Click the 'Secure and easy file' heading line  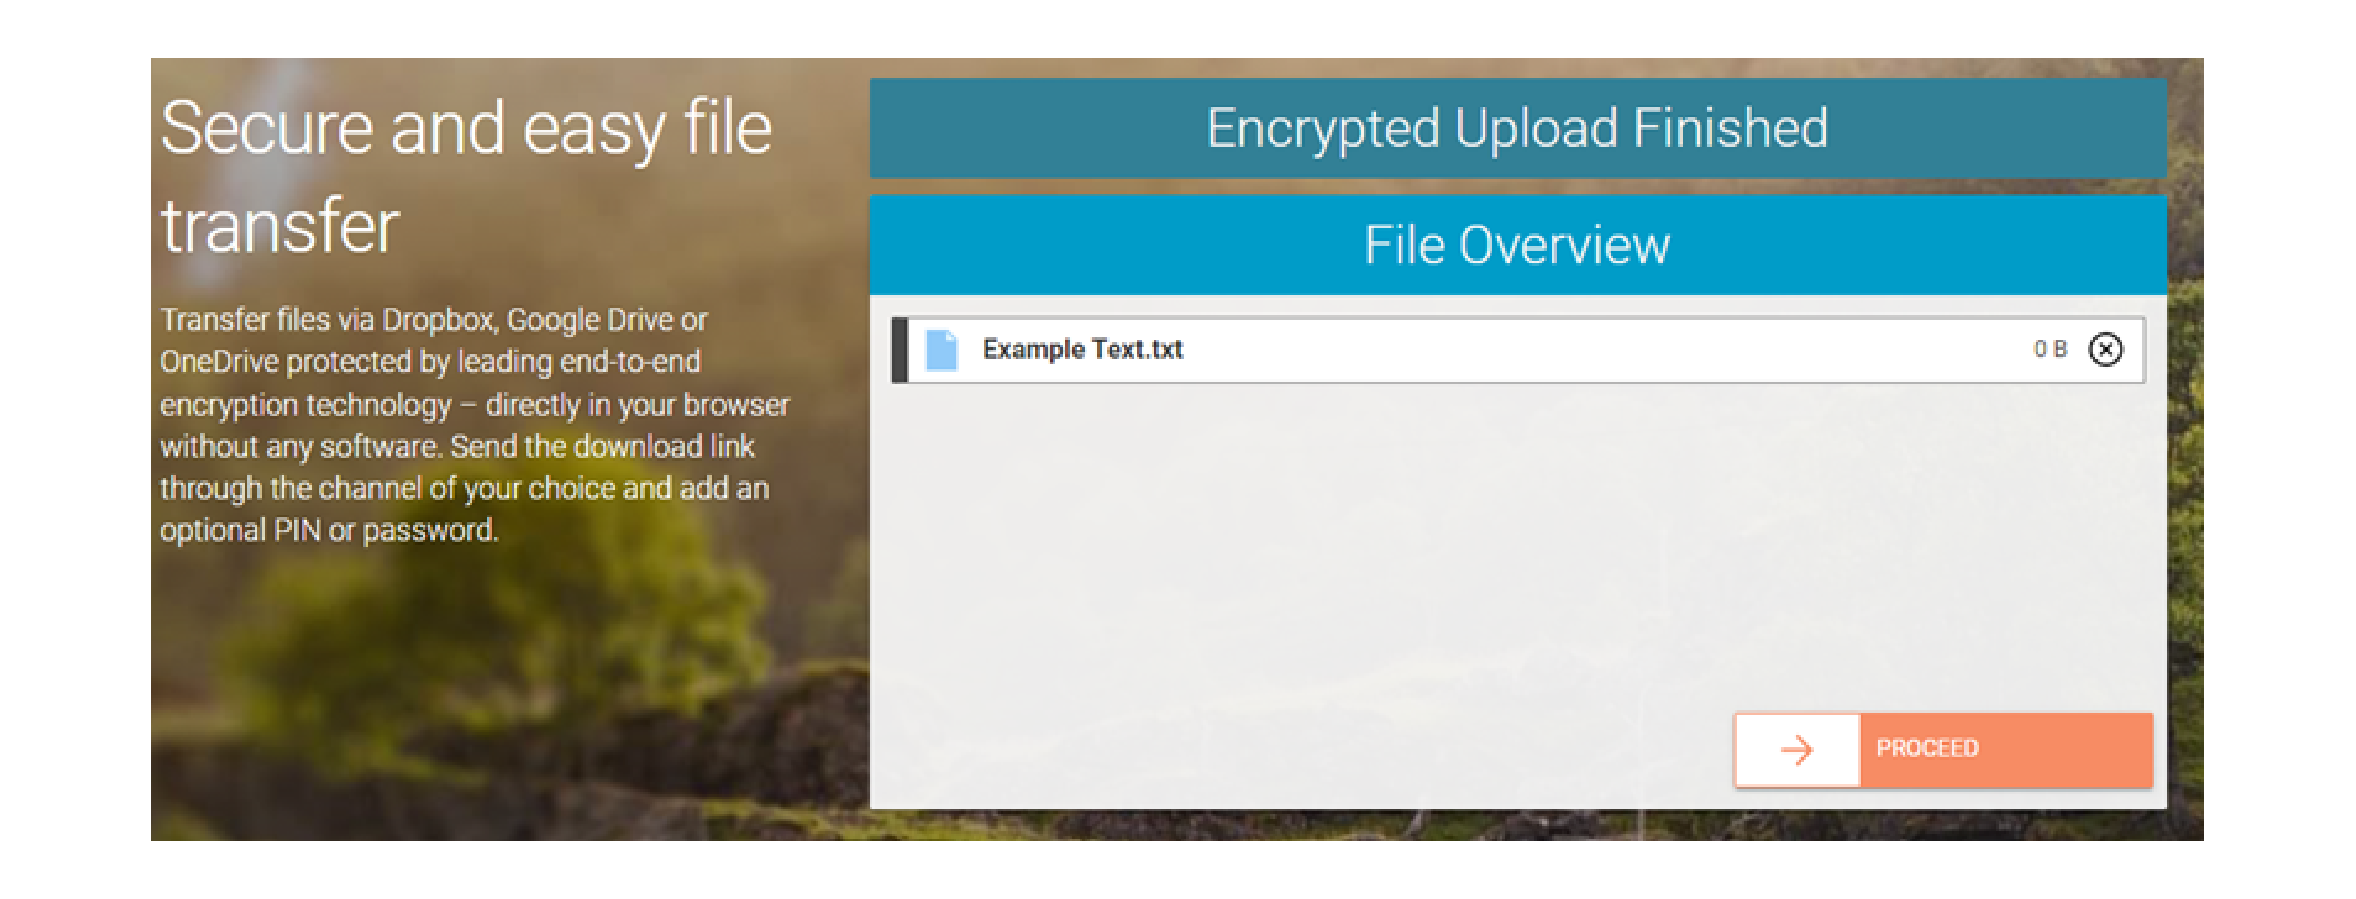tap(466, 130)
